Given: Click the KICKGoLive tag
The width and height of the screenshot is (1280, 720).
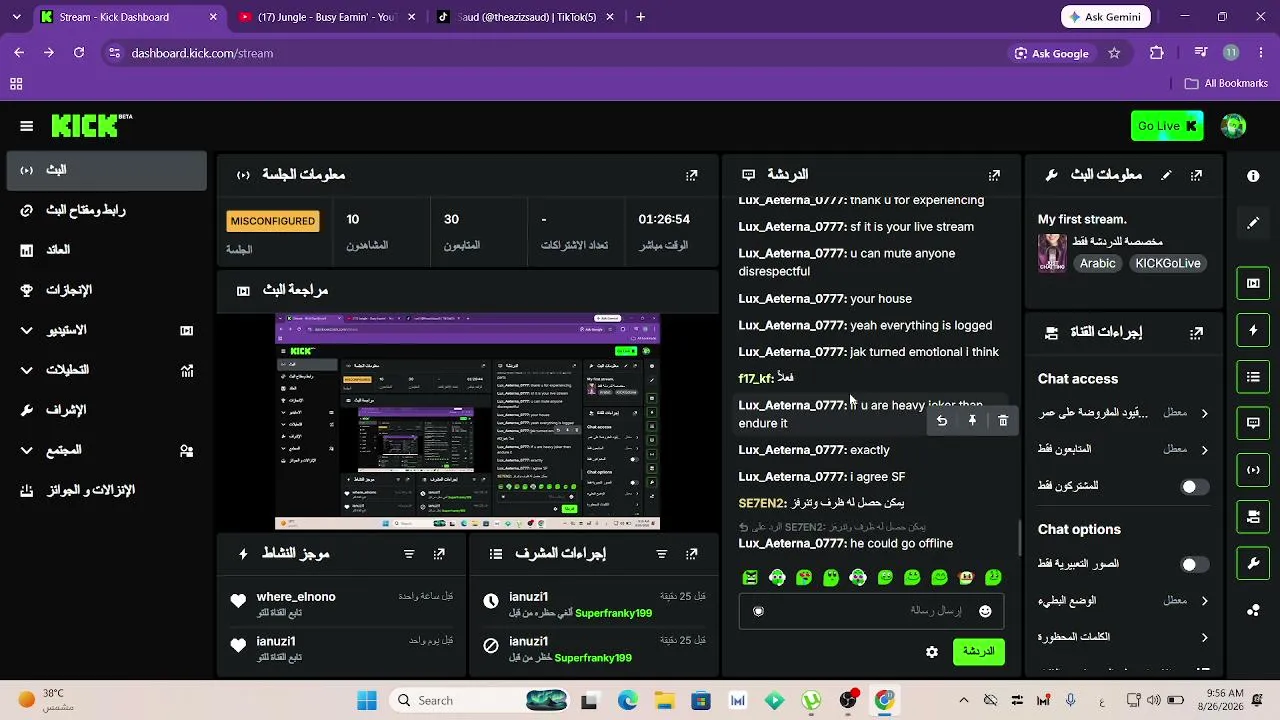Looking at the screenshot, I should [1168, 264].
